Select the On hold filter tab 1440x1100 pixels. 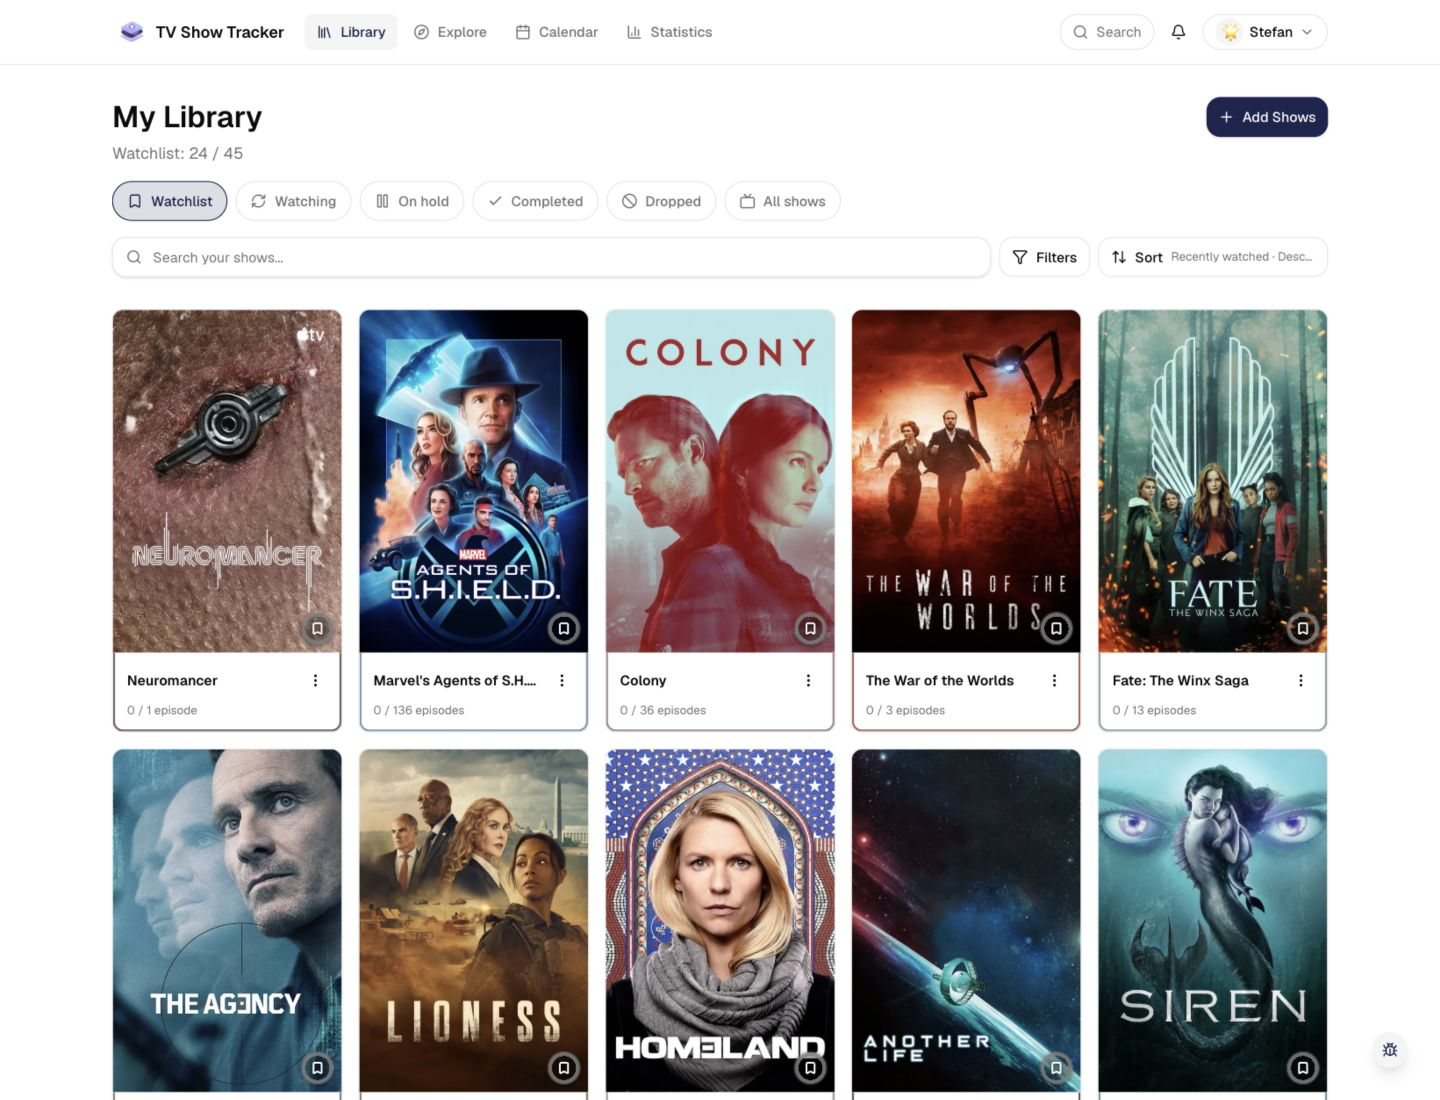[412, 201]
